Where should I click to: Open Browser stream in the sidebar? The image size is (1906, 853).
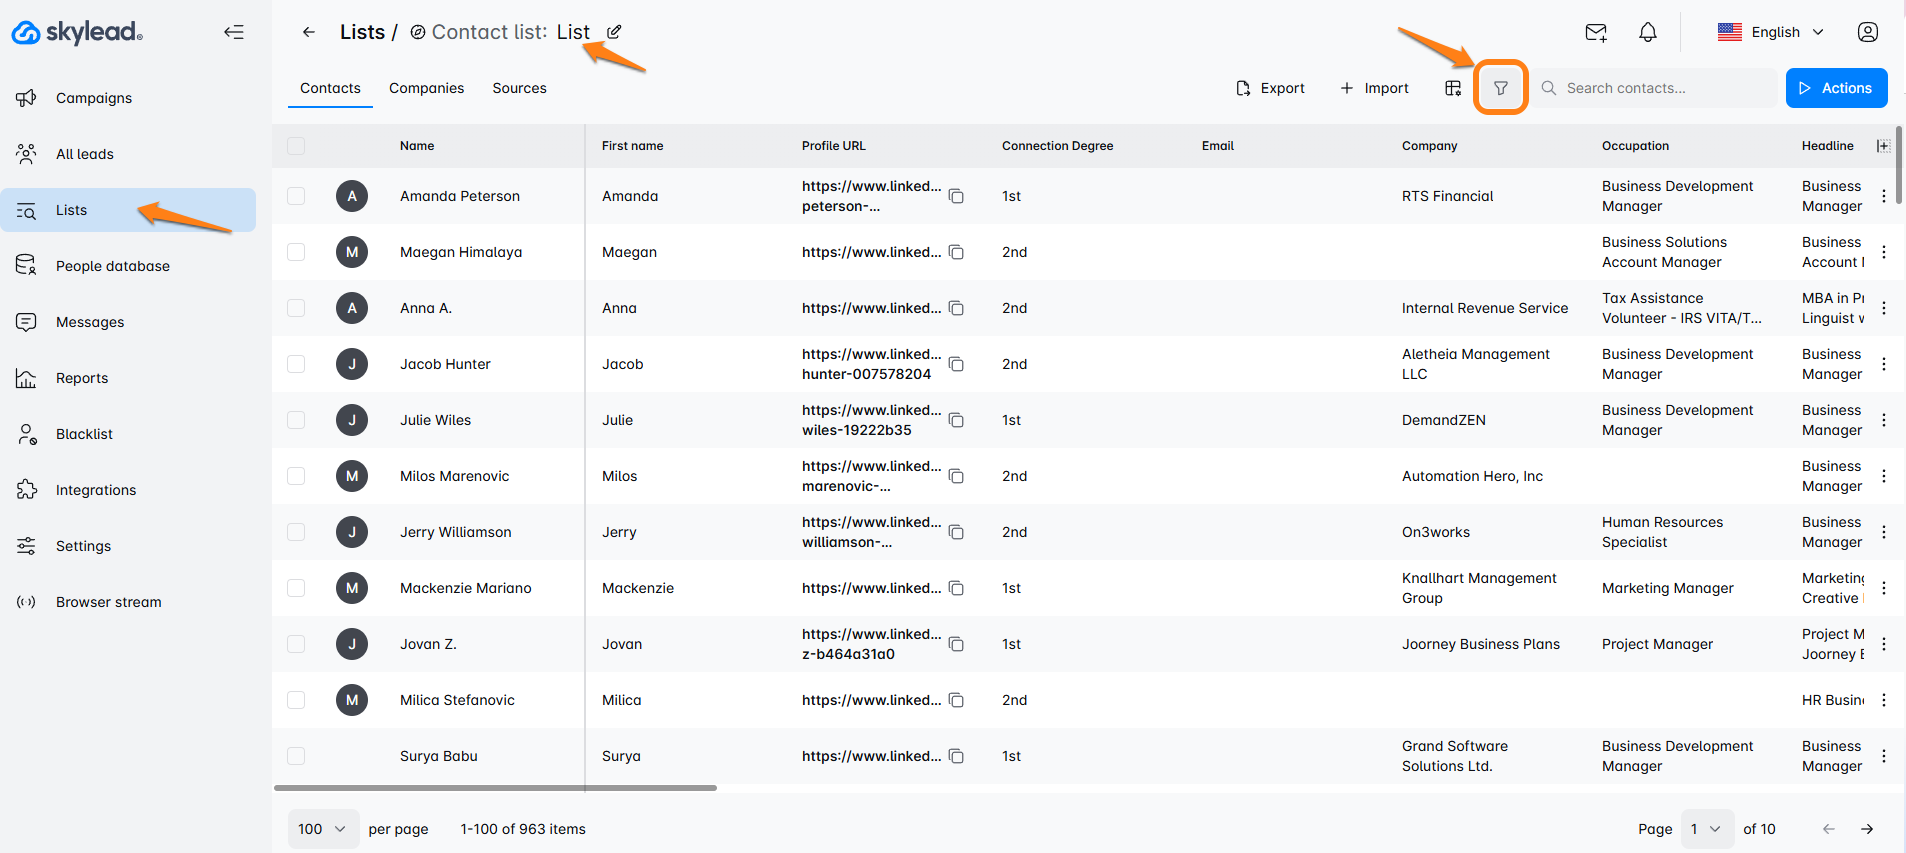coord(128,602)
